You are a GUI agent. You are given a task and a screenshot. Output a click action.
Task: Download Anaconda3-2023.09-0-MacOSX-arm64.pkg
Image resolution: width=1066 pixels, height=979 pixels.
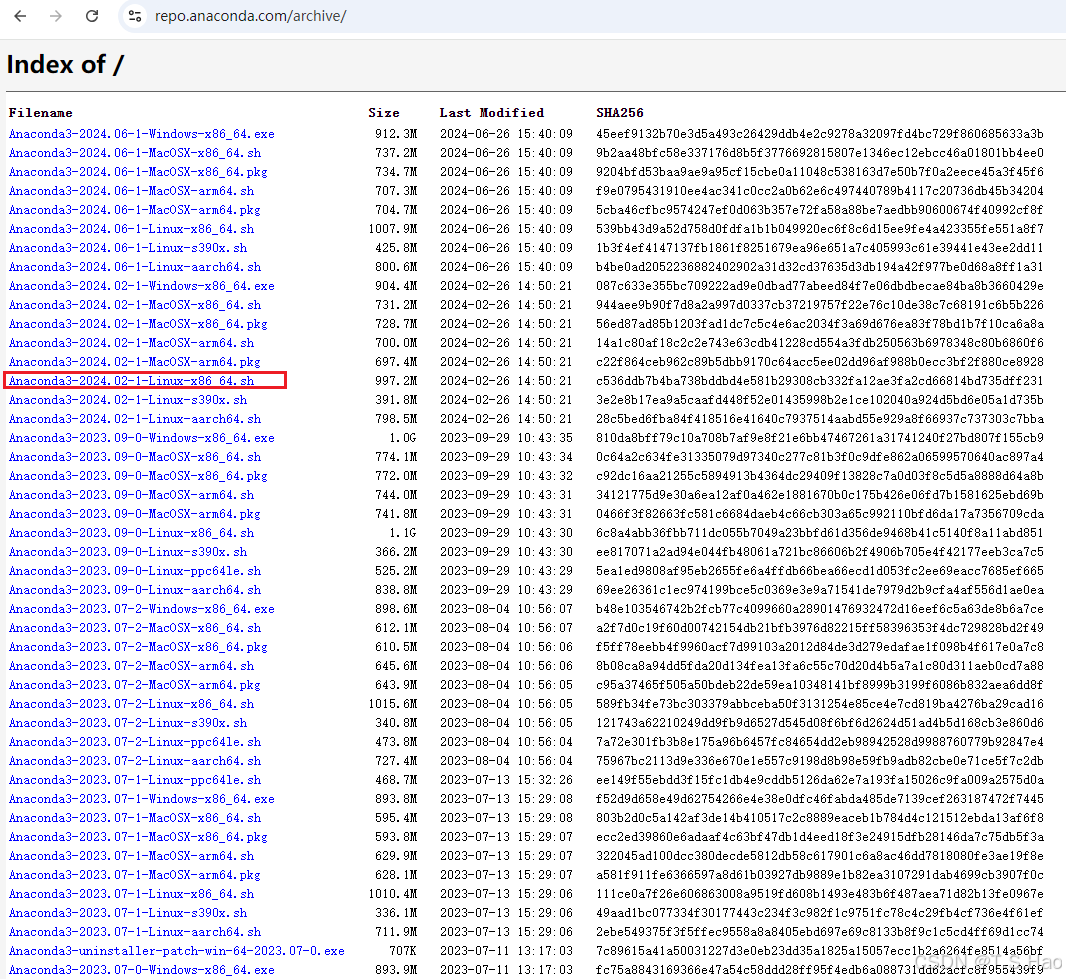pos(135,515)
